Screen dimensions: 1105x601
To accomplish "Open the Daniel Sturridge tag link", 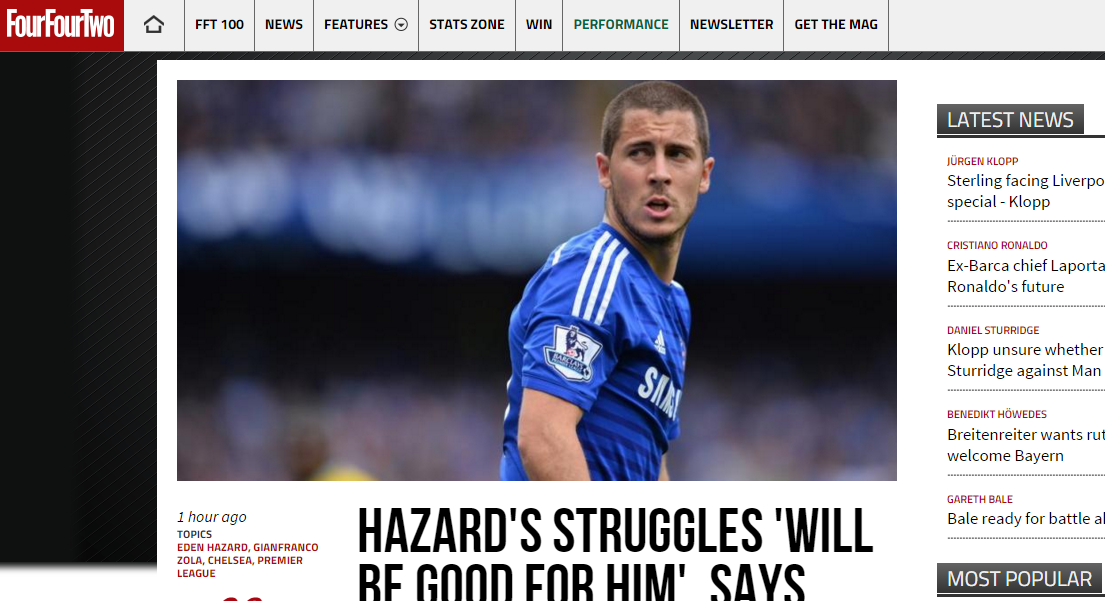I will click(993, 330).
